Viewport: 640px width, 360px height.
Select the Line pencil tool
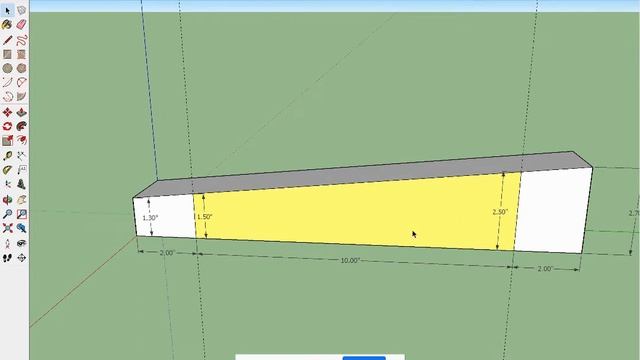(x=7, y=40)
